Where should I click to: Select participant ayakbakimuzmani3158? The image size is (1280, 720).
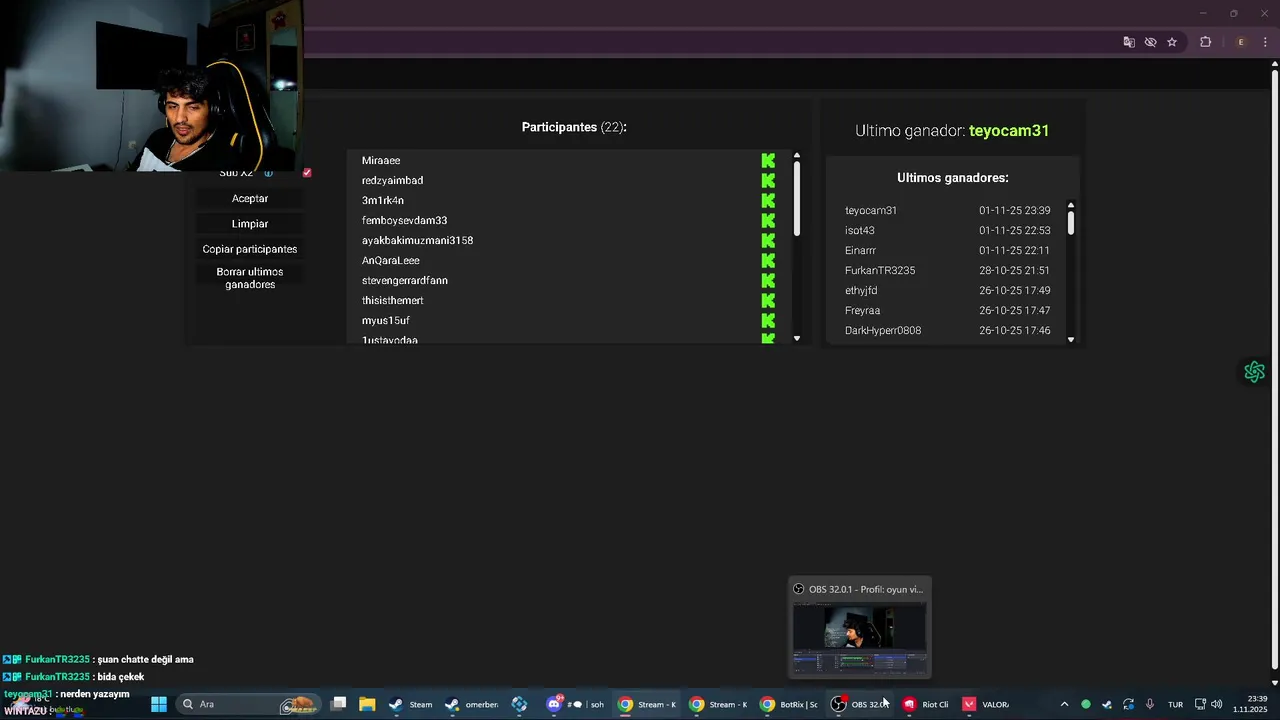click(x=417, y=240)
